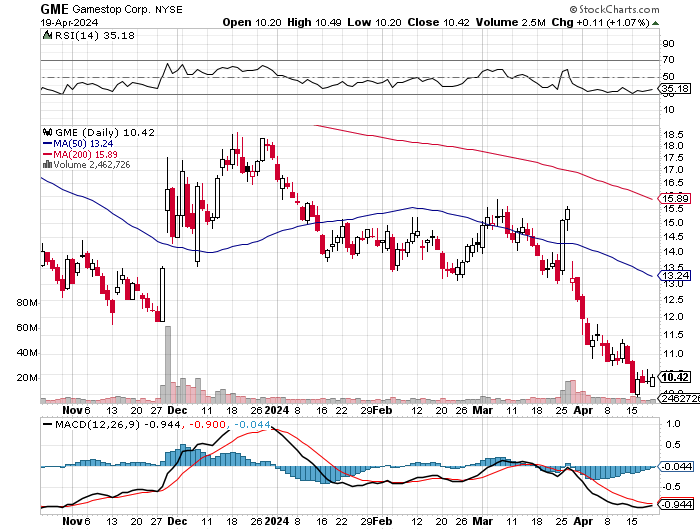Click the red MA(200) line marker in legend

[47, 154]
